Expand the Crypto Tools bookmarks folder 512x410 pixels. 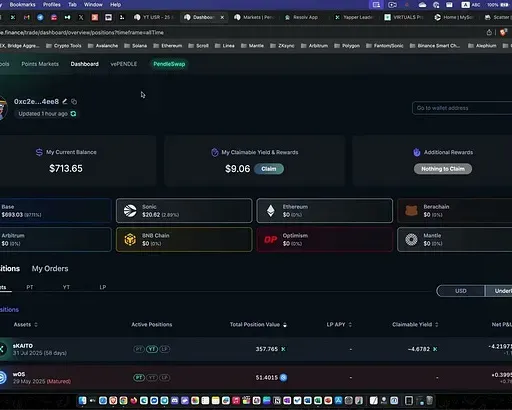[x=64, y=46]
